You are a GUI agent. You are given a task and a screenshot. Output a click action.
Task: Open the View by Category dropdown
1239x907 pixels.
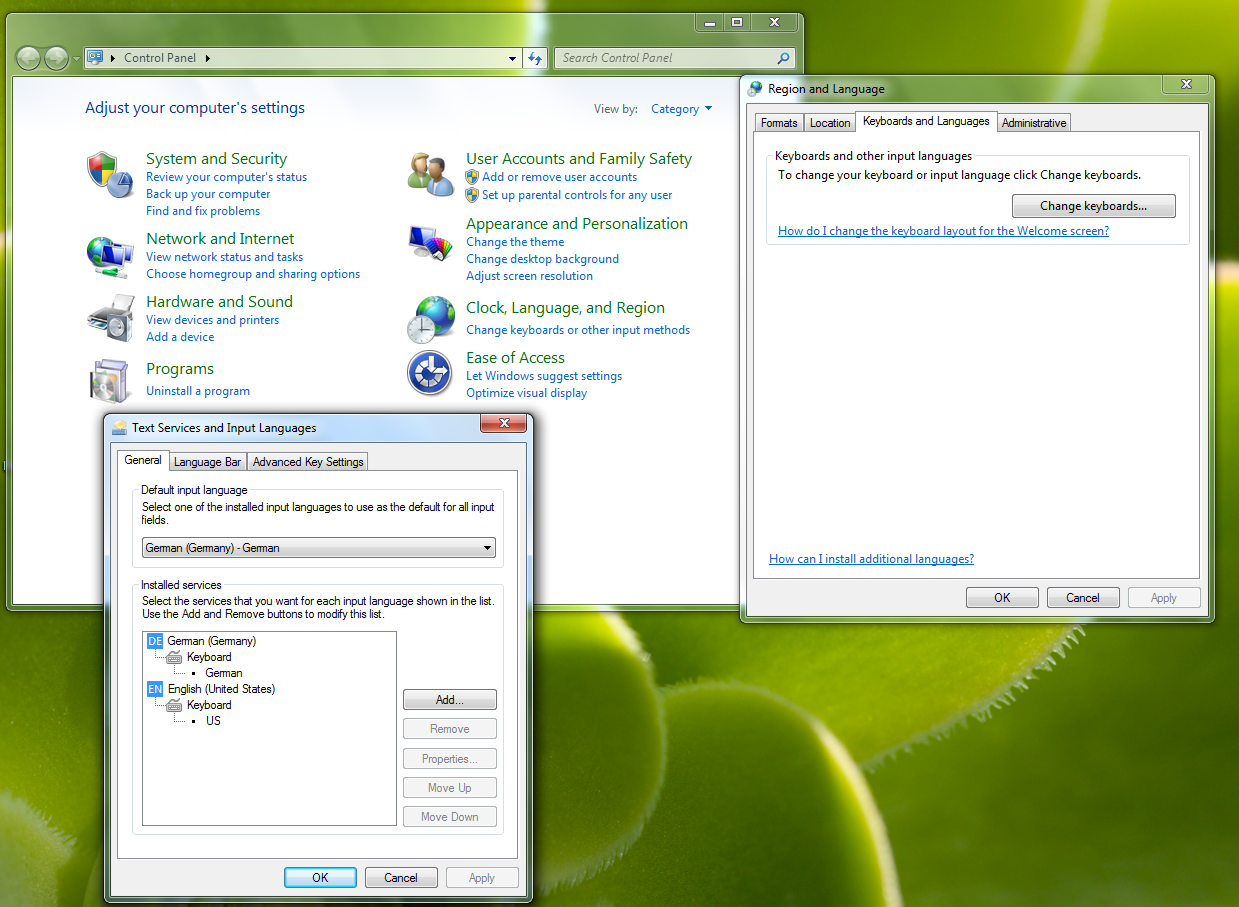681,109
